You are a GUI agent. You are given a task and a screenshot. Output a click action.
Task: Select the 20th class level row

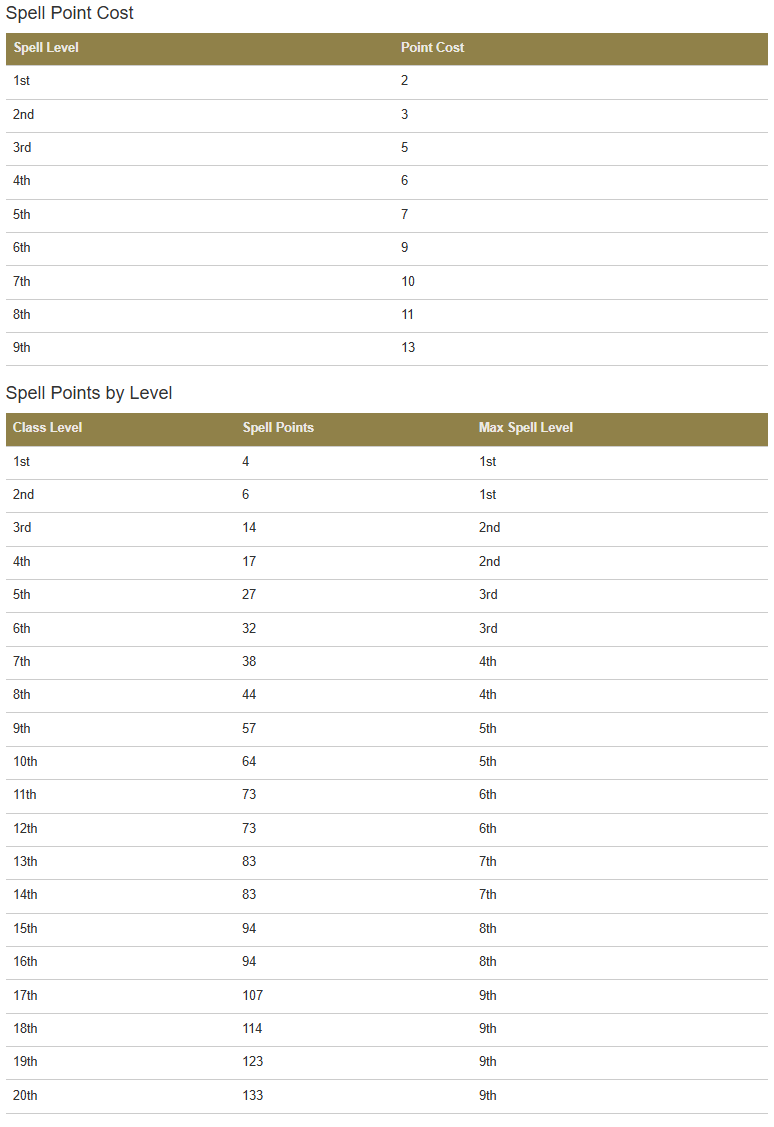(387, 1096)
